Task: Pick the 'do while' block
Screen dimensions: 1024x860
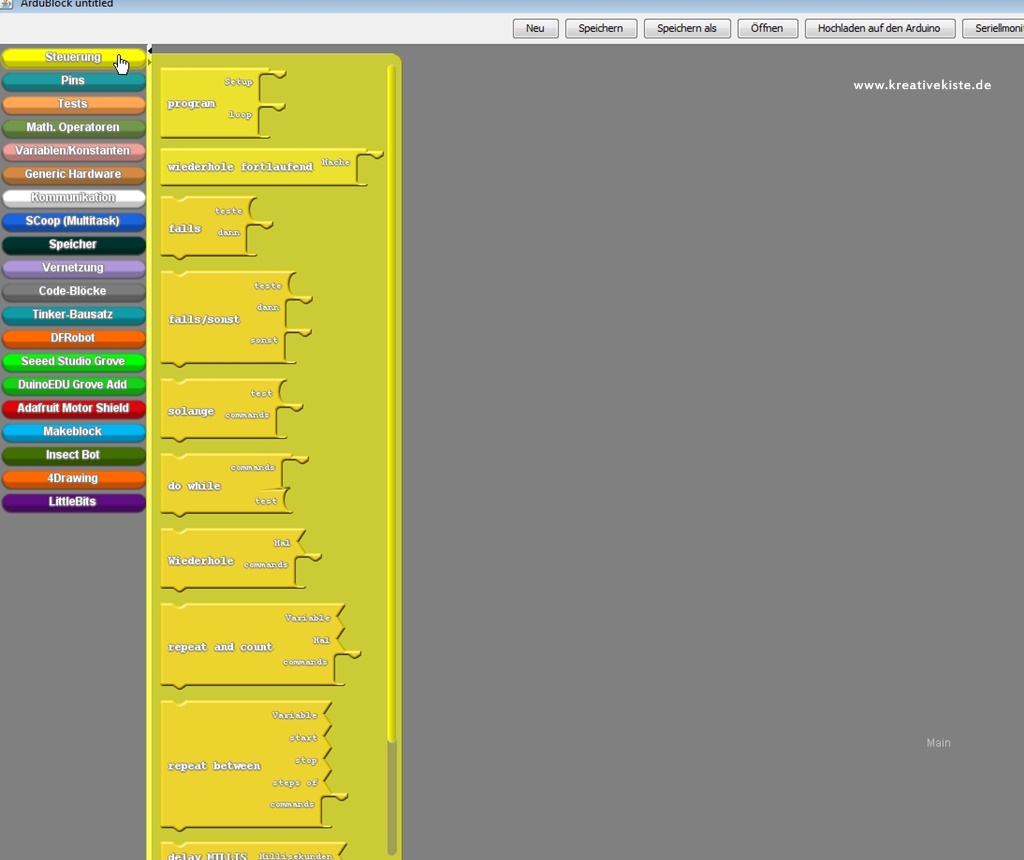Action: pos(195,486)
